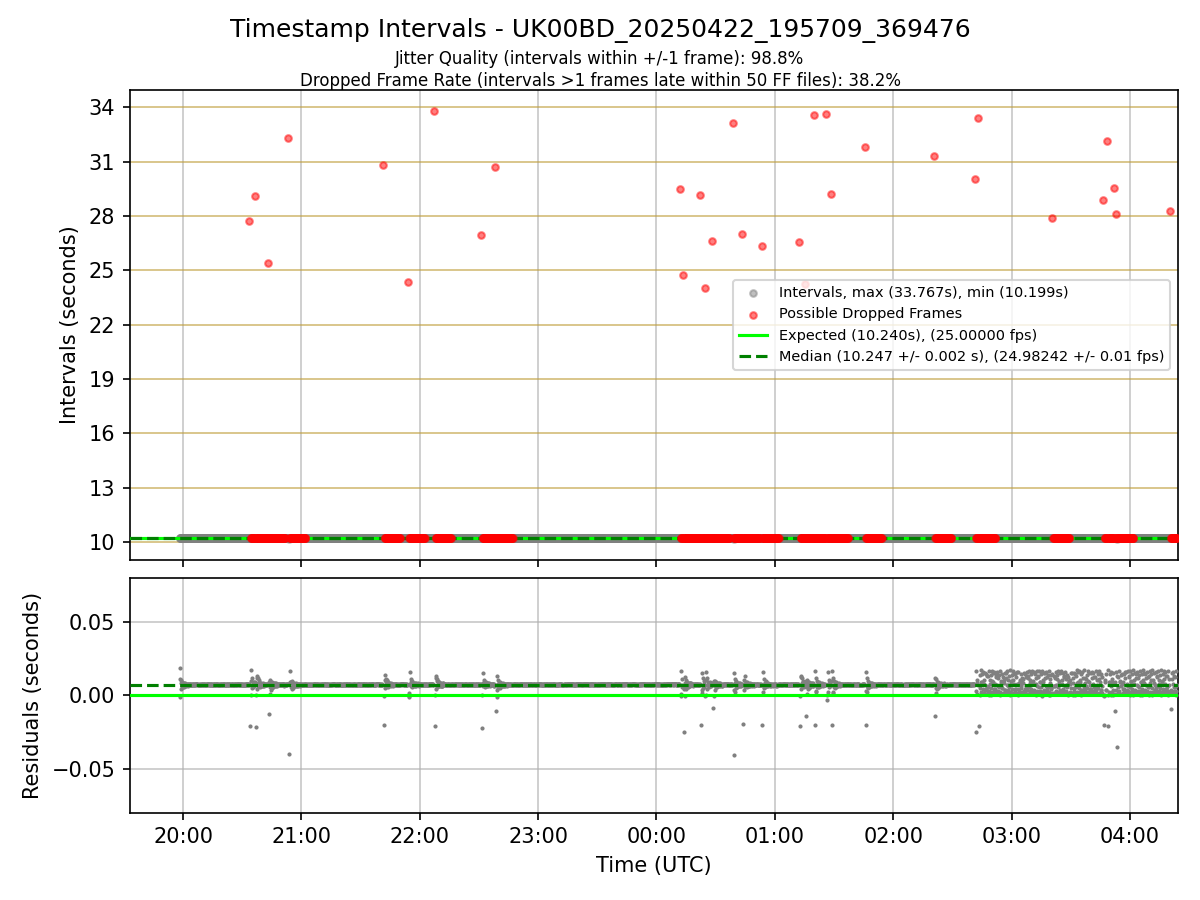The height and width of the screenshot is (900, 1200).
Task: Click x-axis tick label '21:00'
Action: [x=301, y=834]
